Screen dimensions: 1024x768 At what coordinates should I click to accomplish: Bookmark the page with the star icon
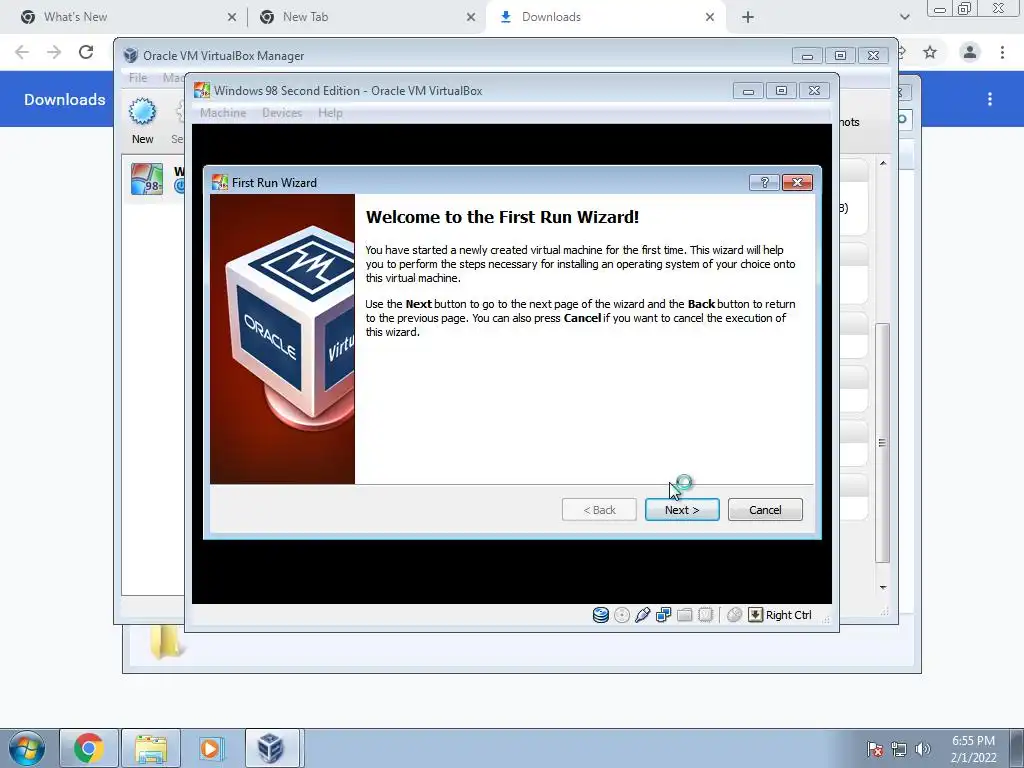click(x=930, y=52)
